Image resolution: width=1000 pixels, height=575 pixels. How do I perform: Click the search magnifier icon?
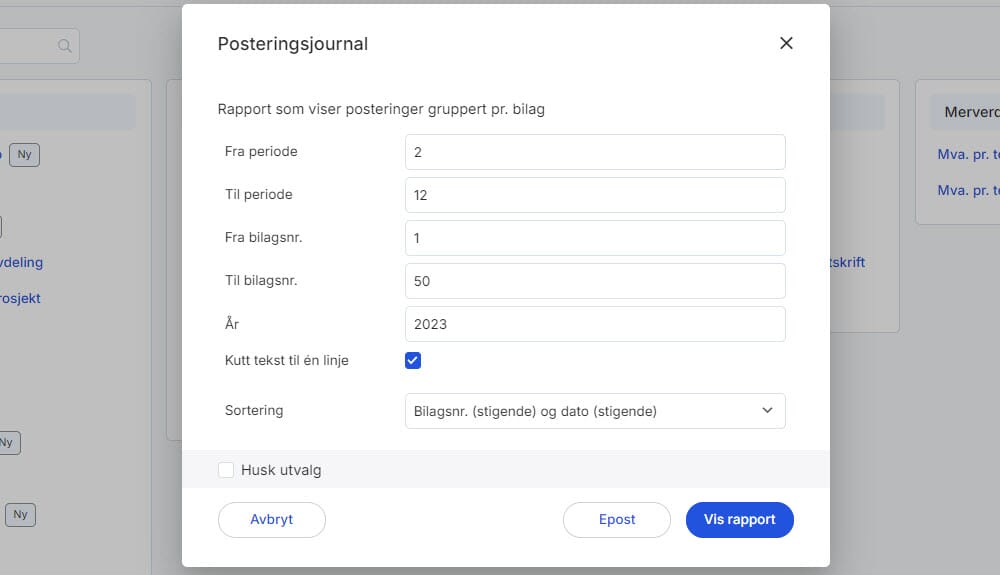point(65,46)
